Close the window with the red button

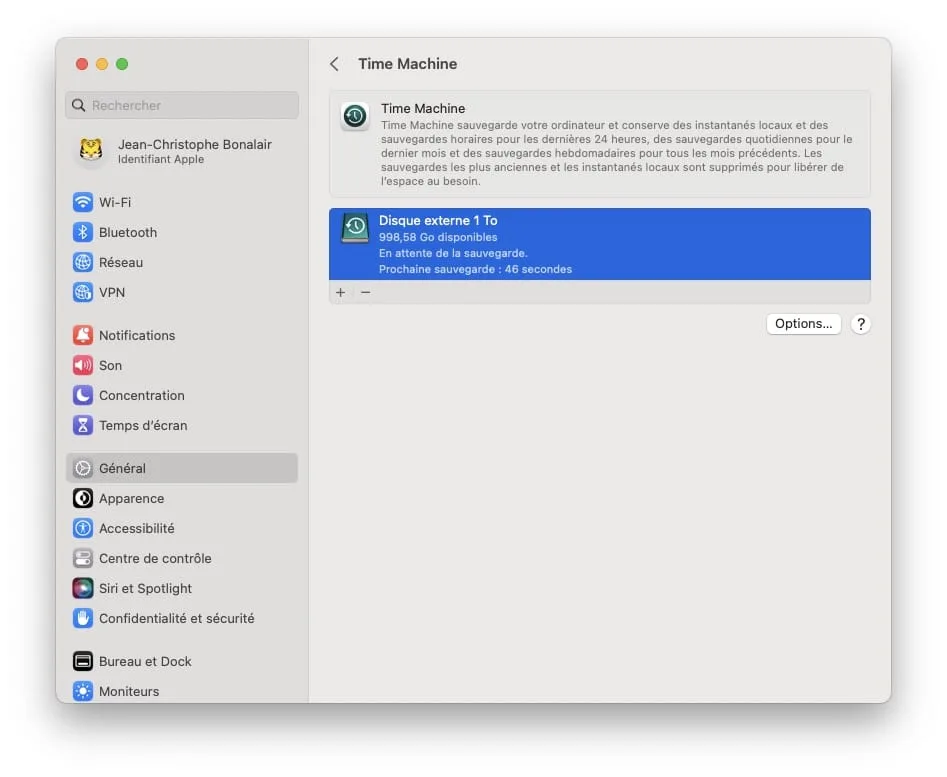click(x=82, y=64)
